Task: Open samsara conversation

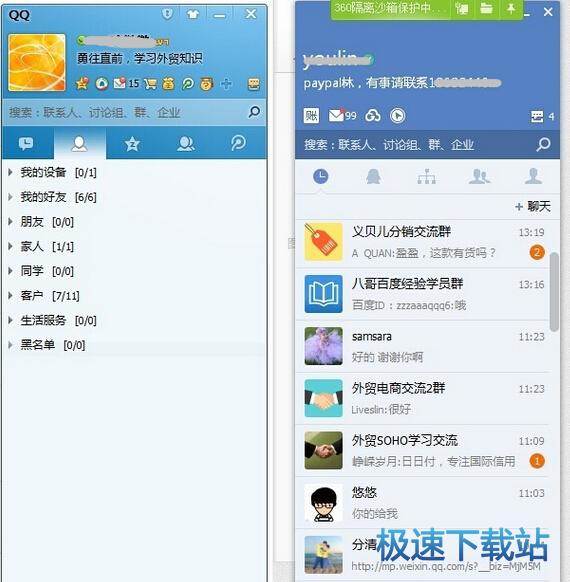Action: [423, 346]
